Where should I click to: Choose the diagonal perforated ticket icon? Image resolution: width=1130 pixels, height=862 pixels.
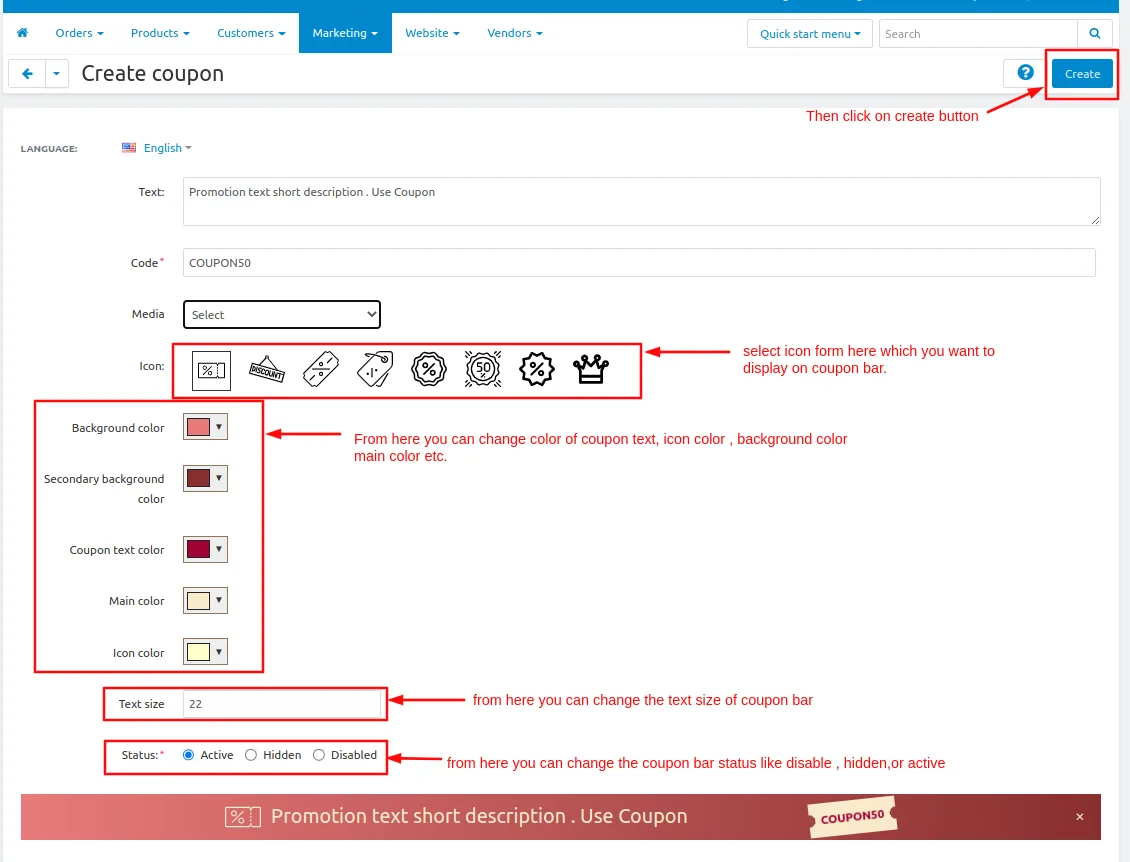click(x=321, y=370)
